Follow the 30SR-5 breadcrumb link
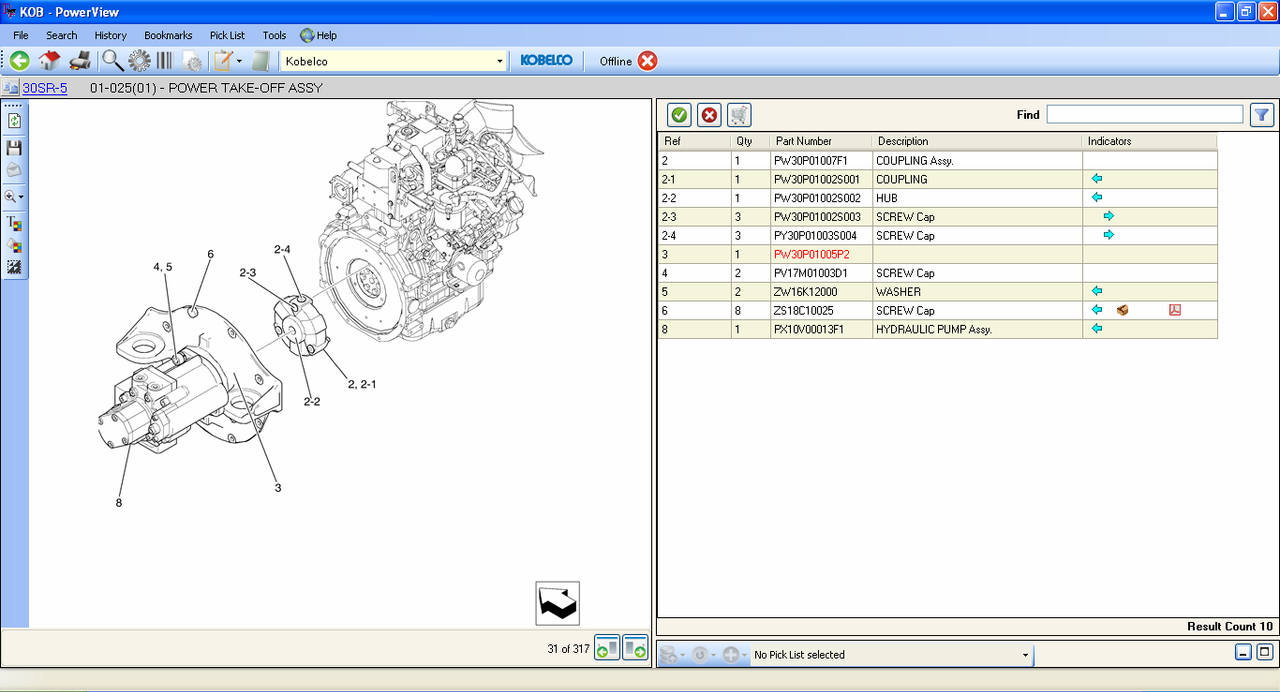 click(x=45, y=88)
